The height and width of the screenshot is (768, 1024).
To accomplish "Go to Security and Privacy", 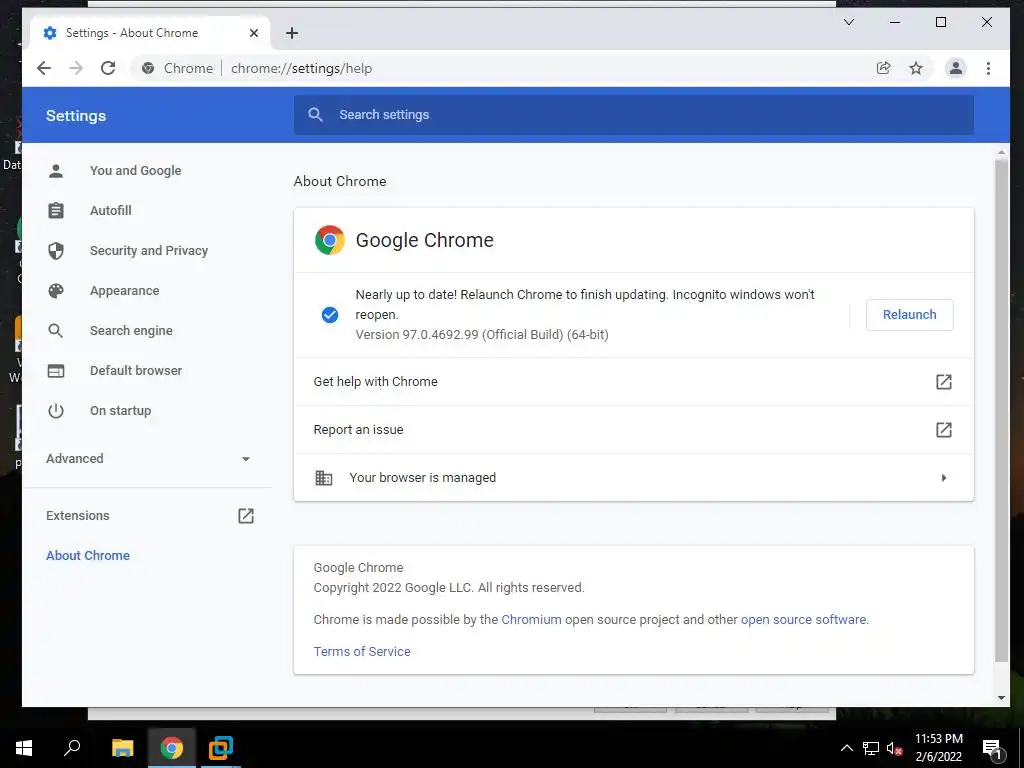I will [x=149, y=251].
